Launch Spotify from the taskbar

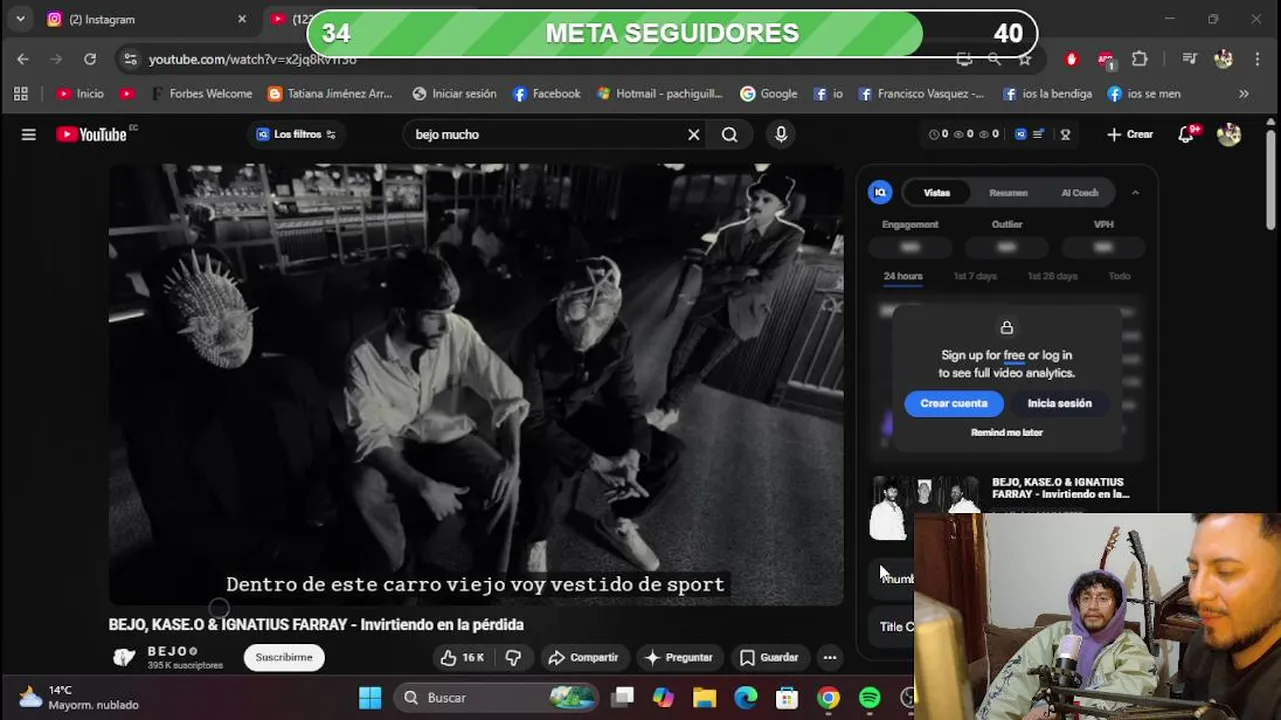click(x=870, y=697)
